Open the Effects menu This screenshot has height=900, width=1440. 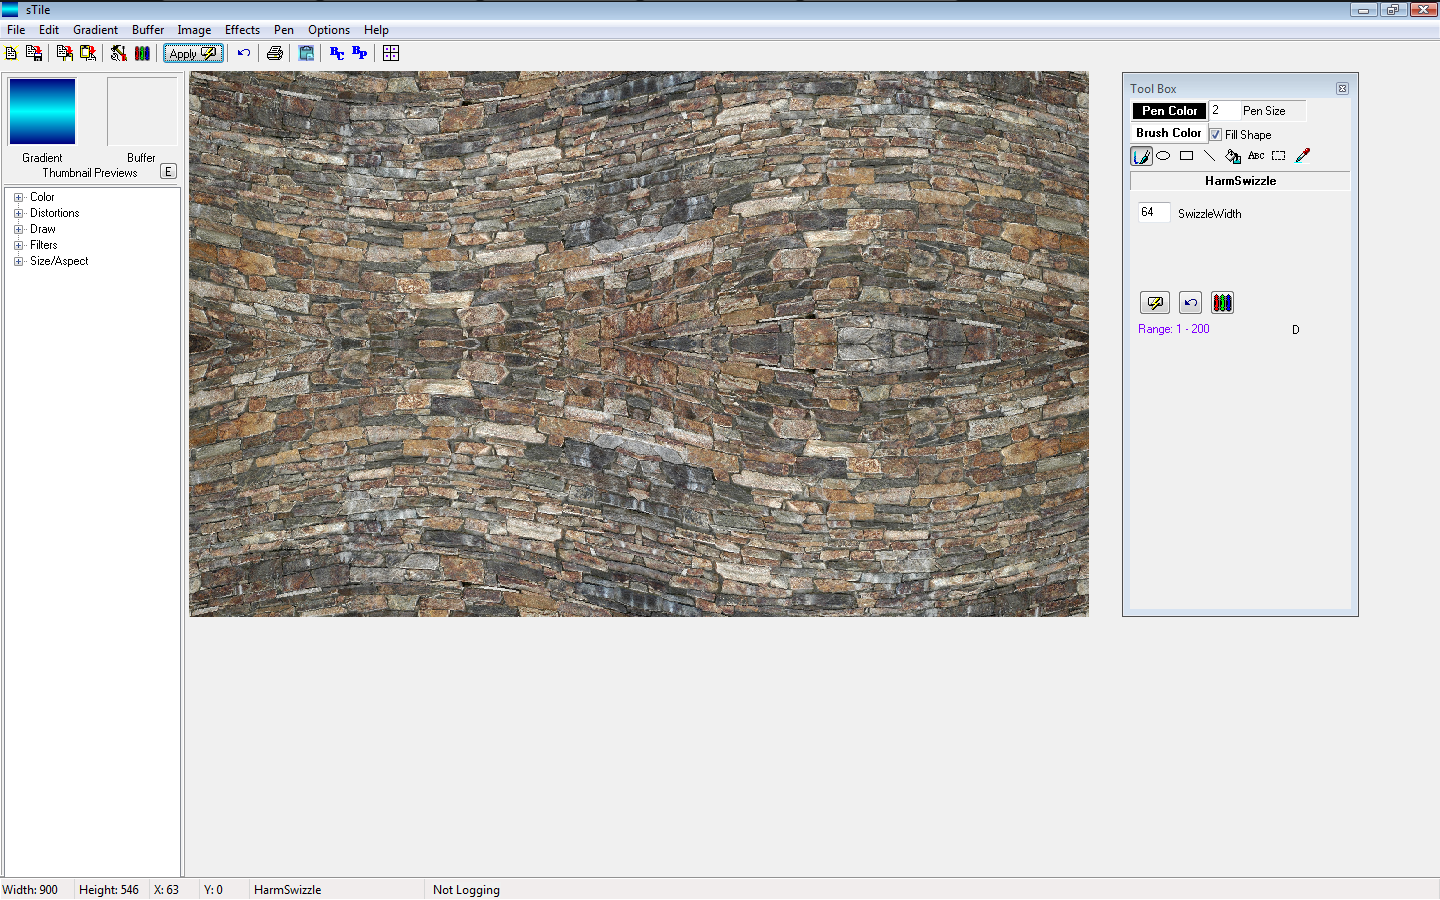tap(242, 29)
